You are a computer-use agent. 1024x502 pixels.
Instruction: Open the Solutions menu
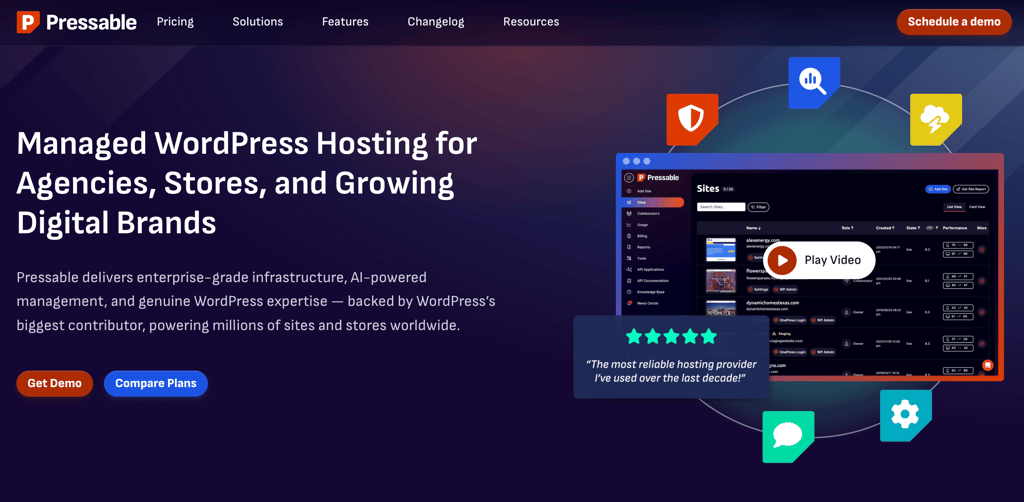coord(258,22)
